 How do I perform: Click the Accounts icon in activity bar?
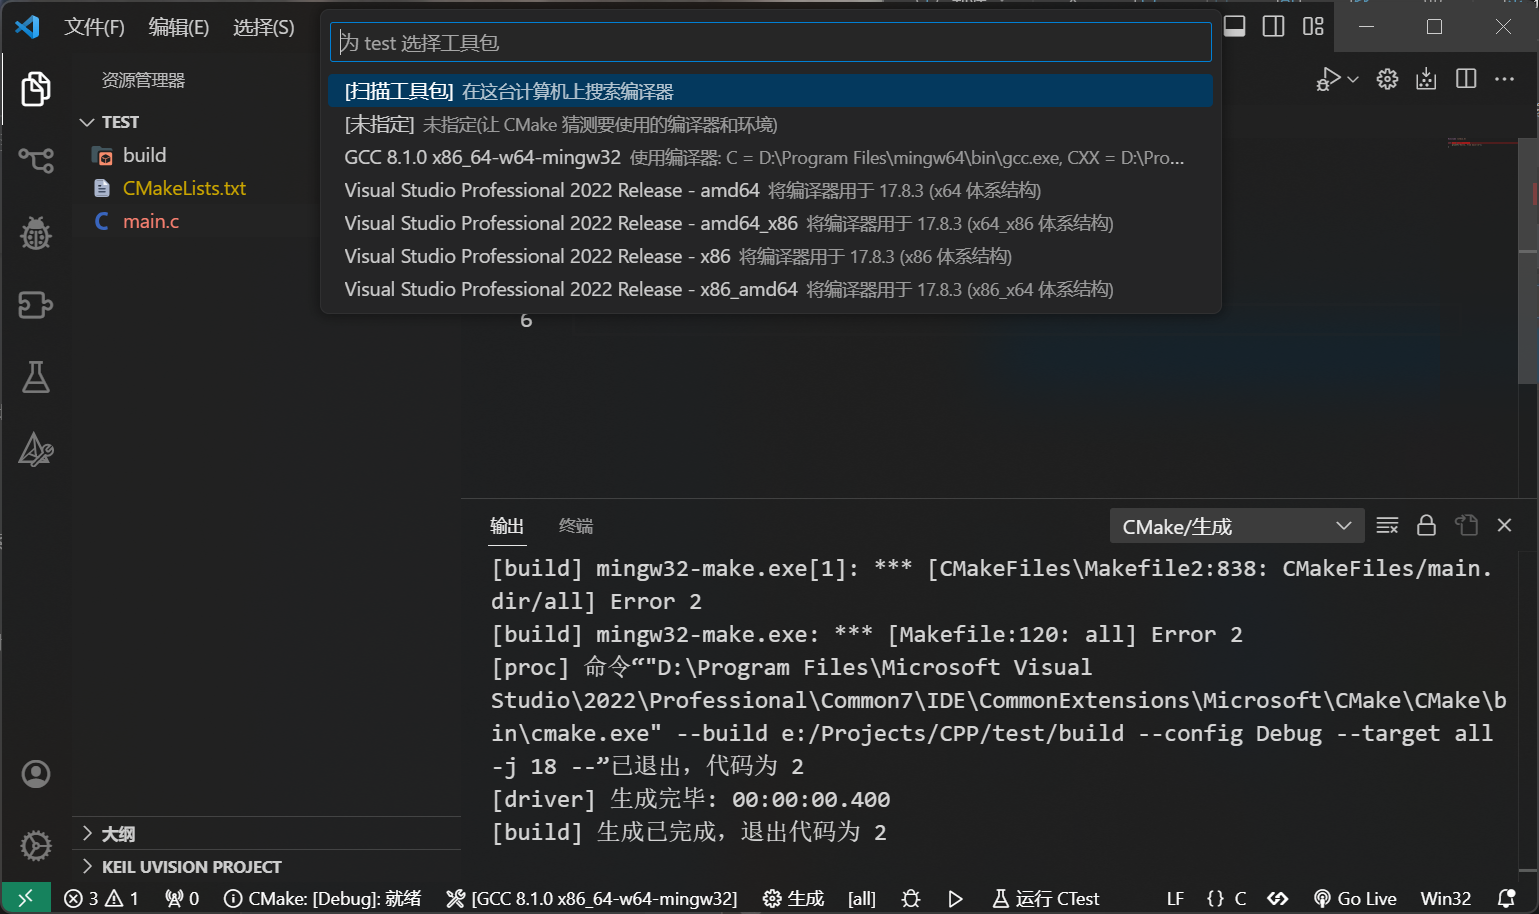(36, 774)
